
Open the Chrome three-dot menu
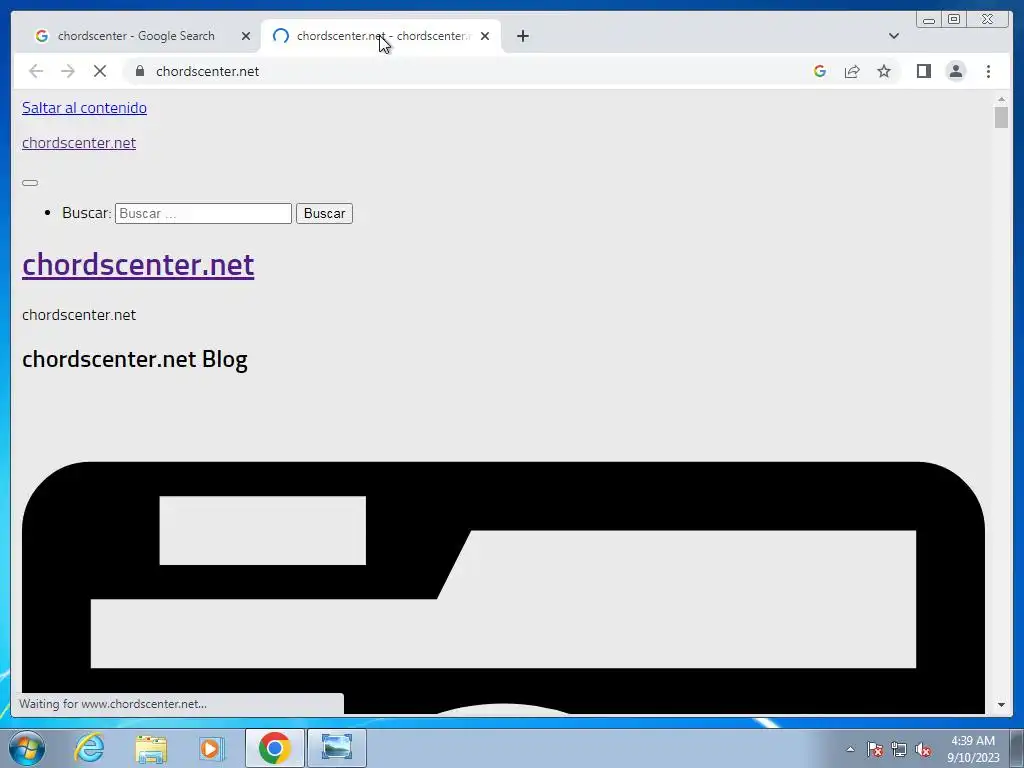pos(988,71)
